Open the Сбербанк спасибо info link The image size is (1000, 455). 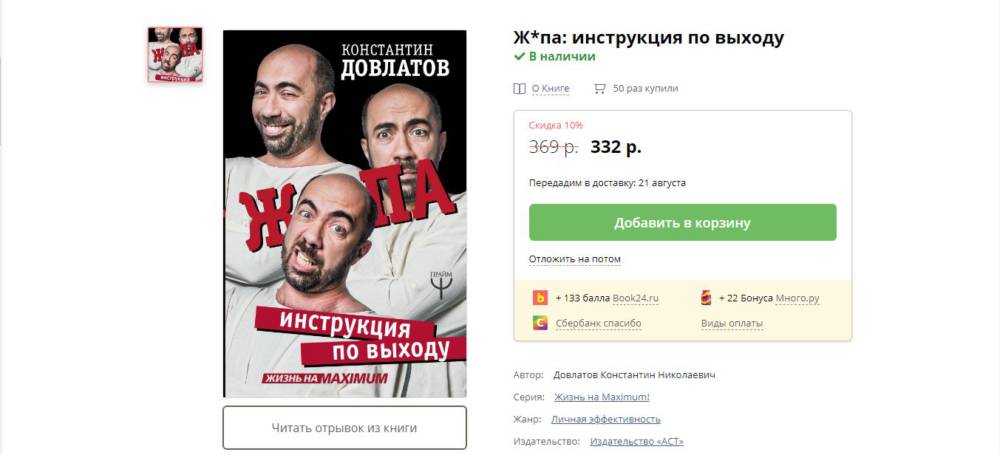598,324
